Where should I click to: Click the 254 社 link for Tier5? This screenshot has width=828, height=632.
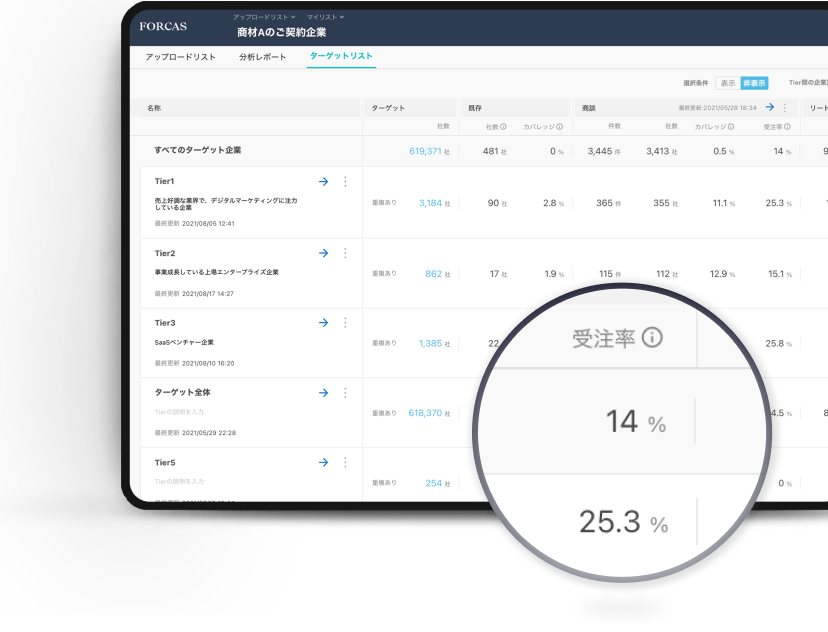437,483
